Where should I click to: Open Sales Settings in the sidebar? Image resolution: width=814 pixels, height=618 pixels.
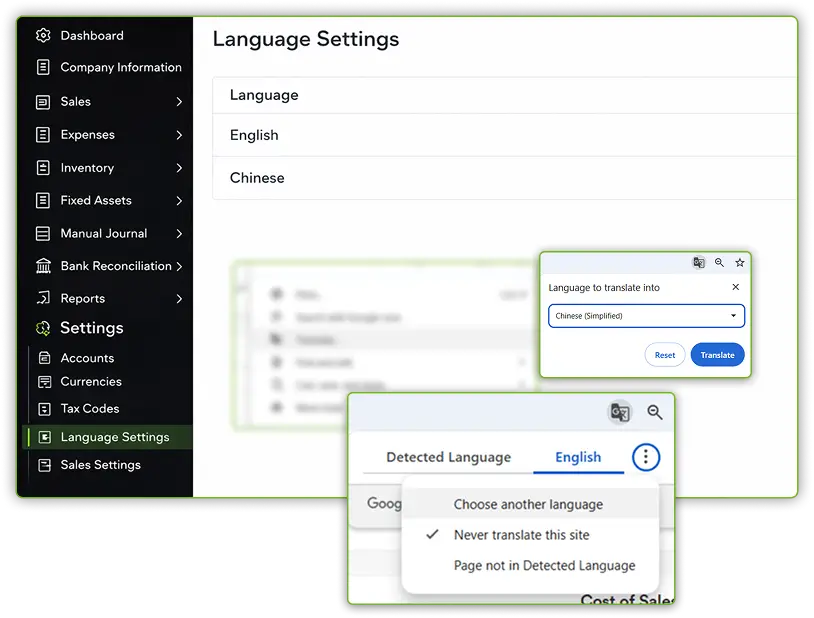pyautogui.click(x=100, y=465)
